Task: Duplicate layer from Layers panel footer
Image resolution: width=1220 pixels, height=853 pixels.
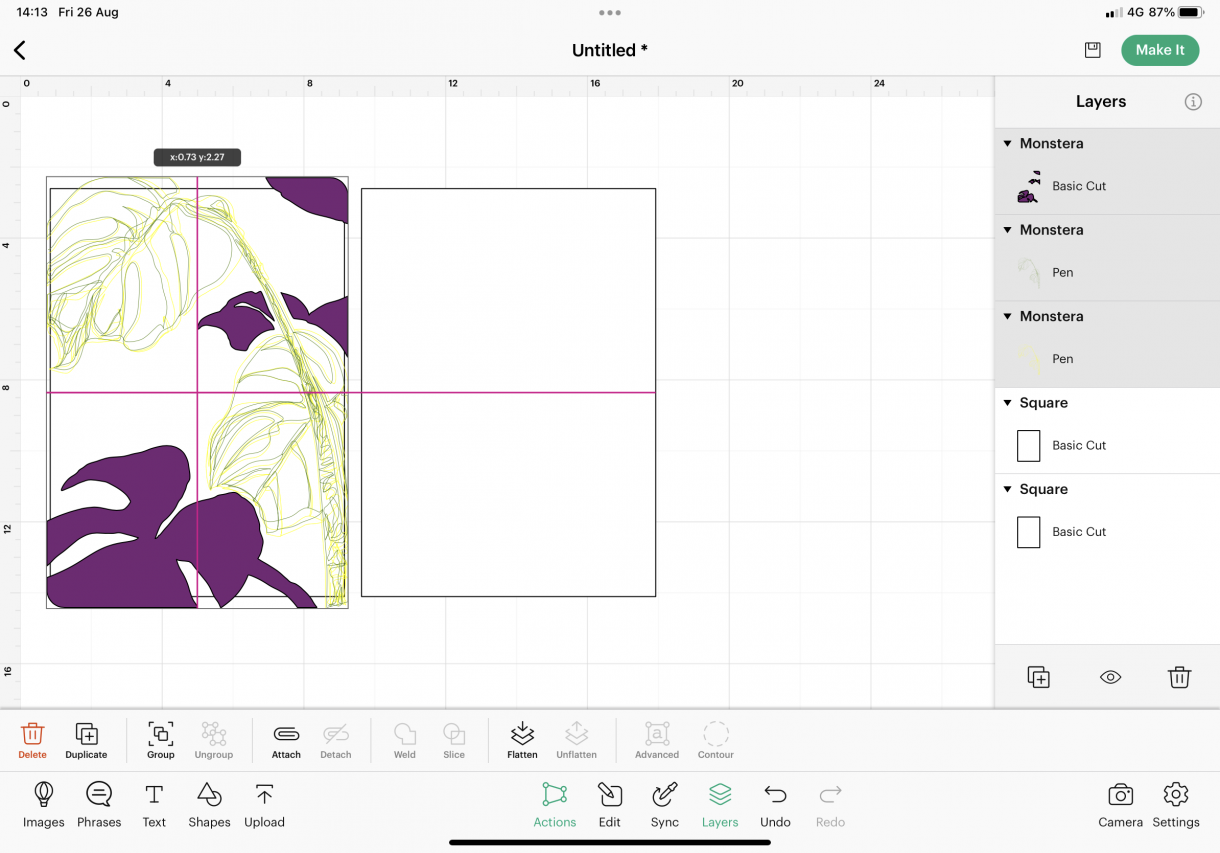Action: 1039,677
